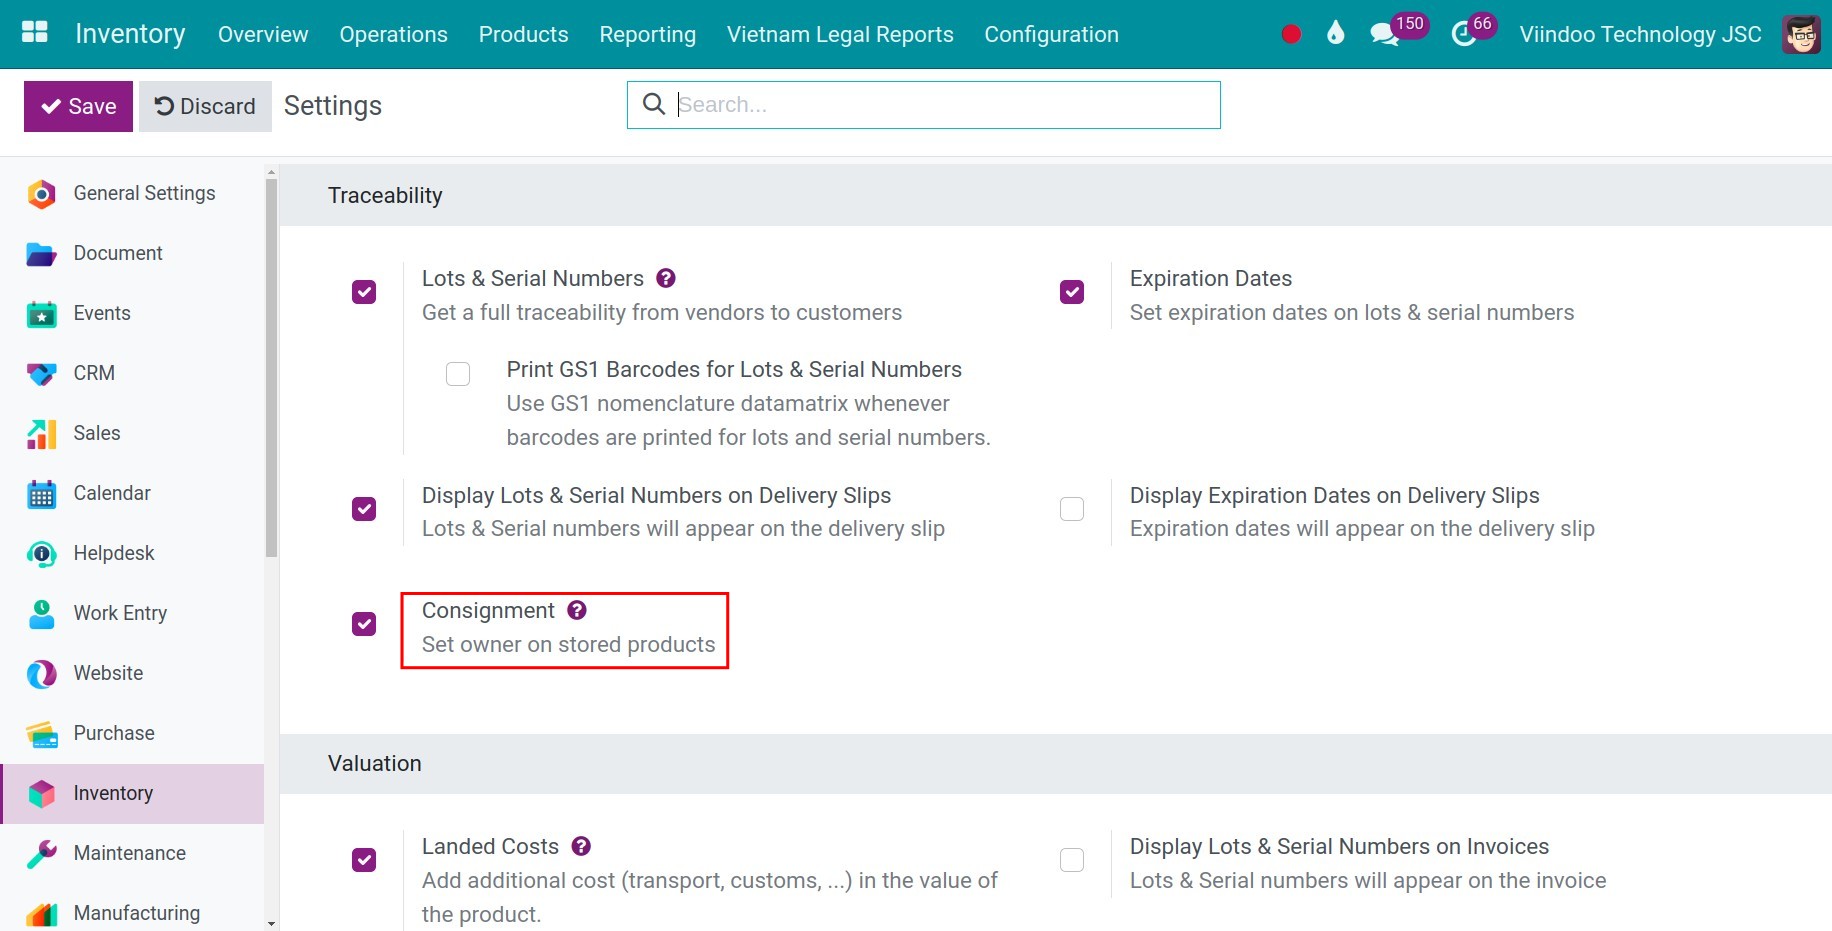Click the red recording indicator icon
The width and height of the screenshot is (1832, 931).
[x=1291, y=34]
